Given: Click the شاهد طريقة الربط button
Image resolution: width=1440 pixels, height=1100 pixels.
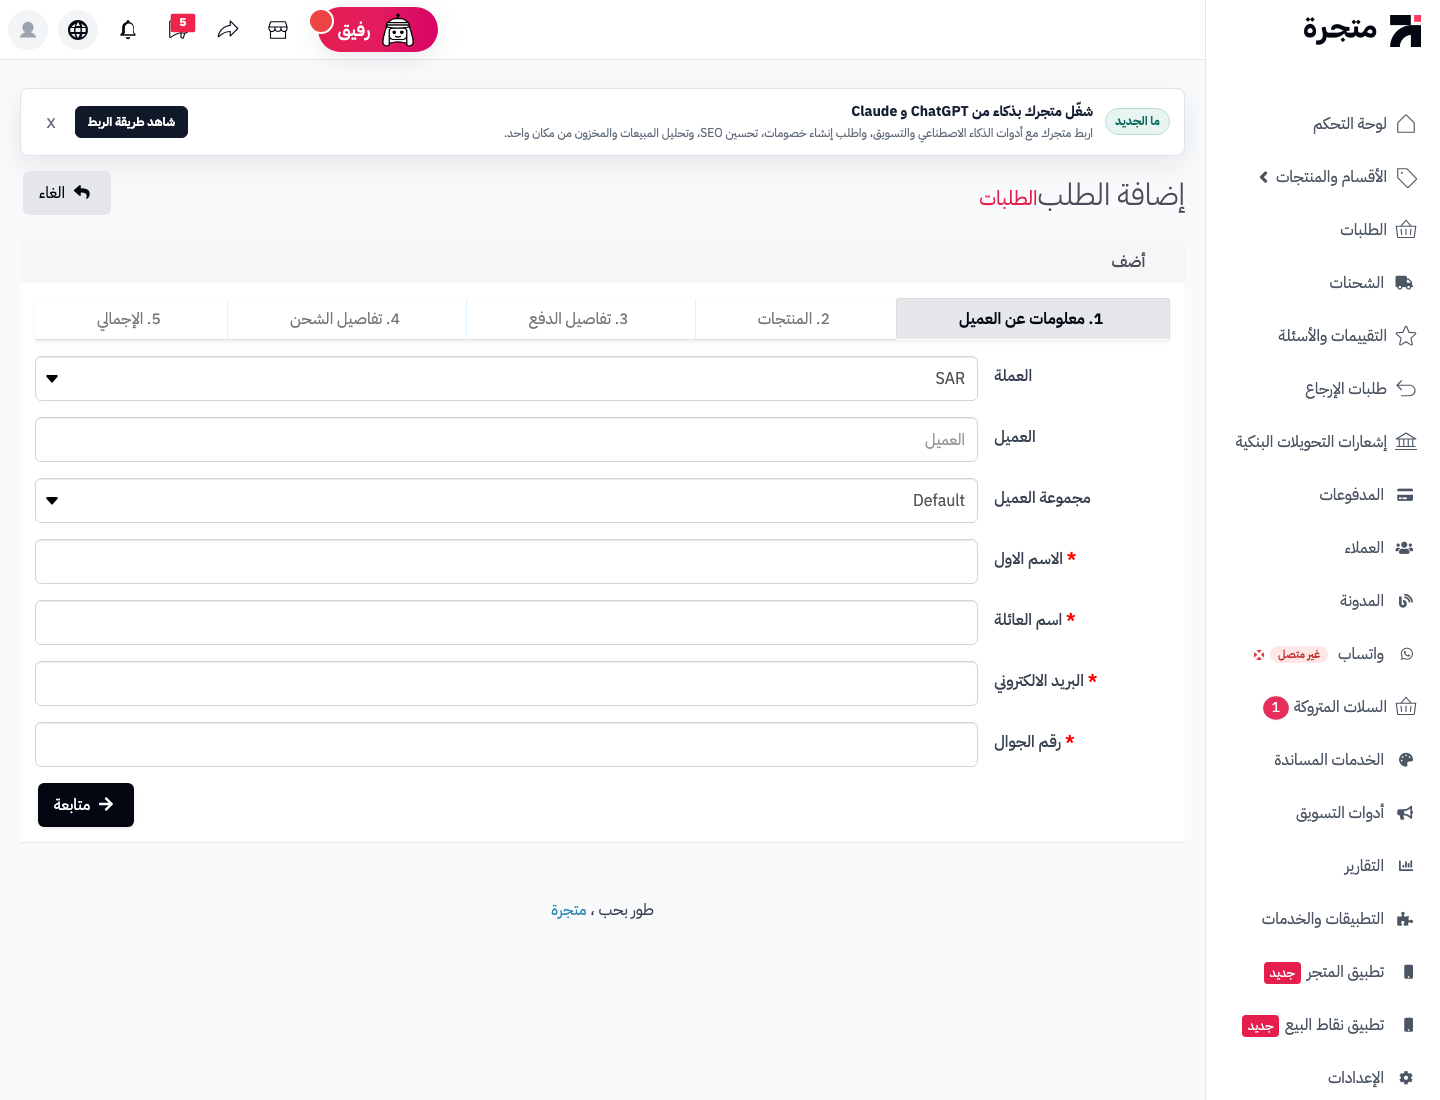Looking at the screenshot, I should pos(131,122).
